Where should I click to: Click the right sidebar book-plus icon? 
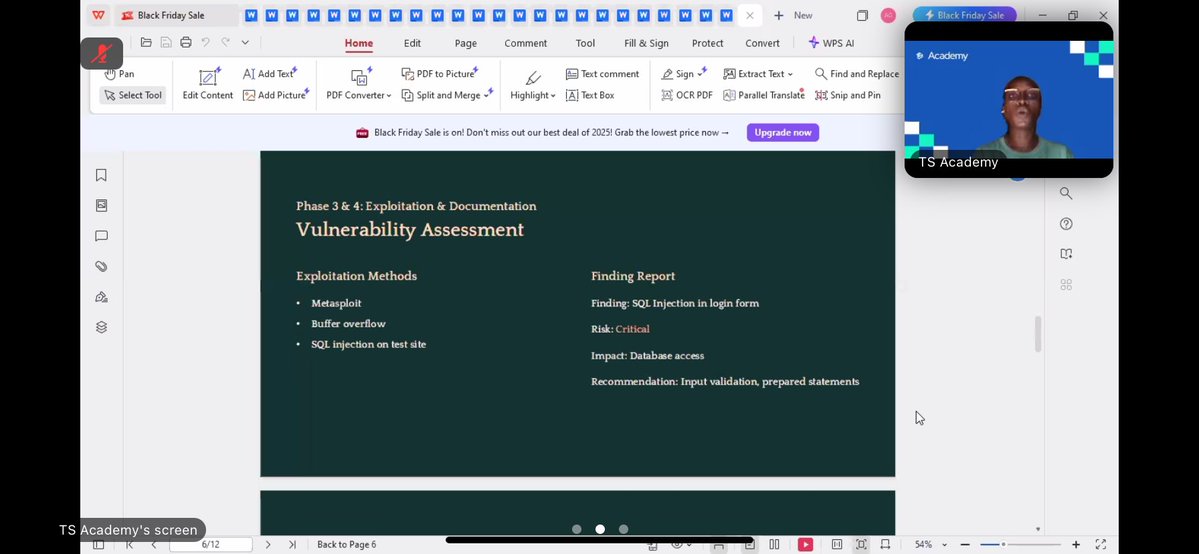pyautogui.click(x=1066, y=254)
